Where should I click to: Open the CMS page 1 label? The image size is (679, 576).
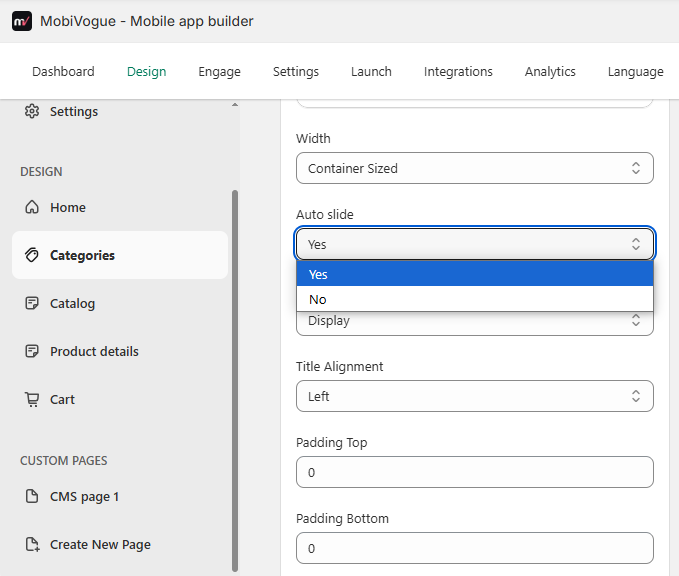point(84,497)
